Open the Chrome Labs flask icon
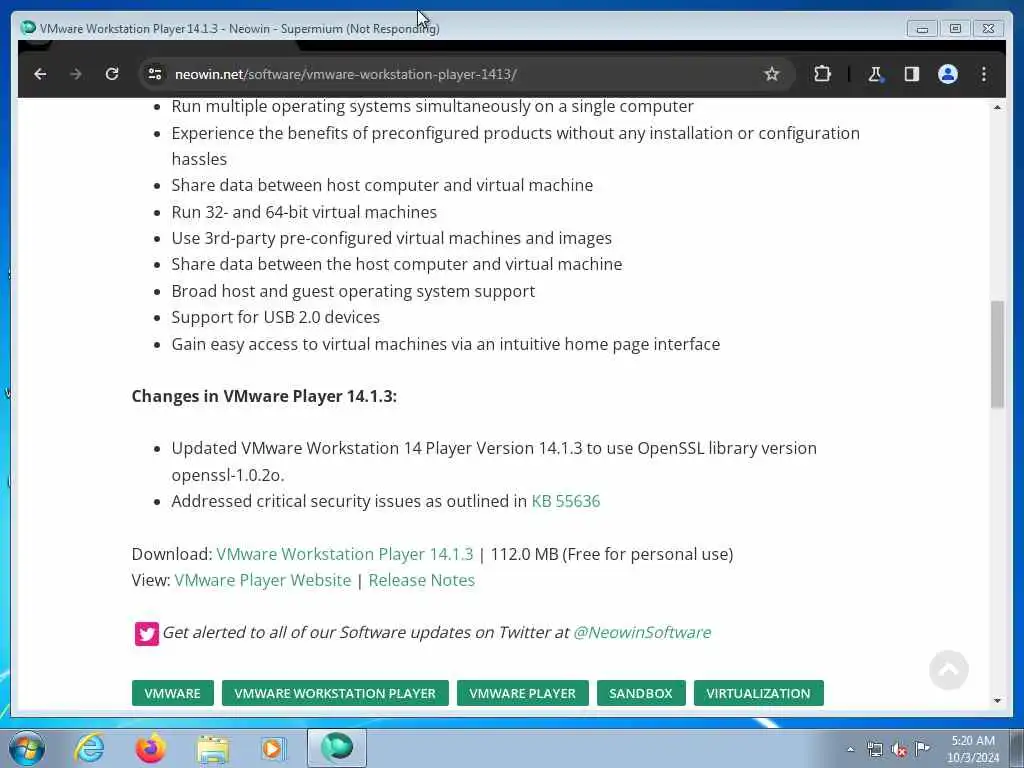The image size is (1024, 768). point(875,74)
